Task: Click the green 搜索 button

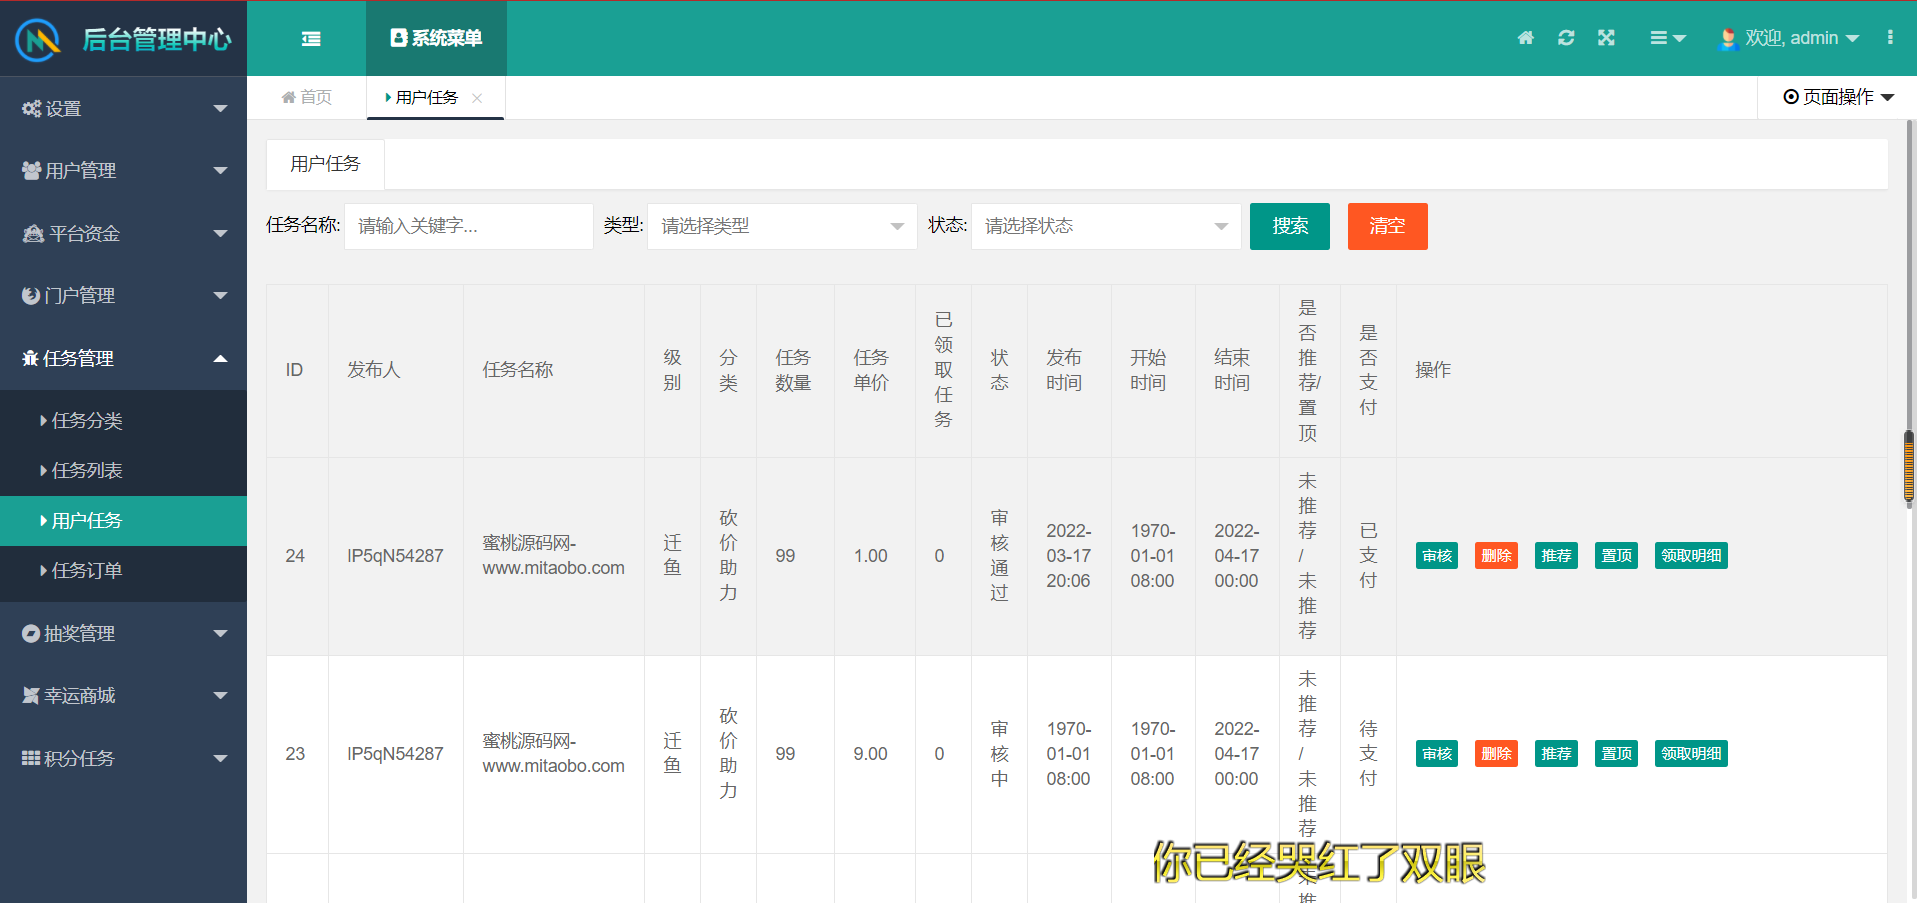Action: 1289,226
